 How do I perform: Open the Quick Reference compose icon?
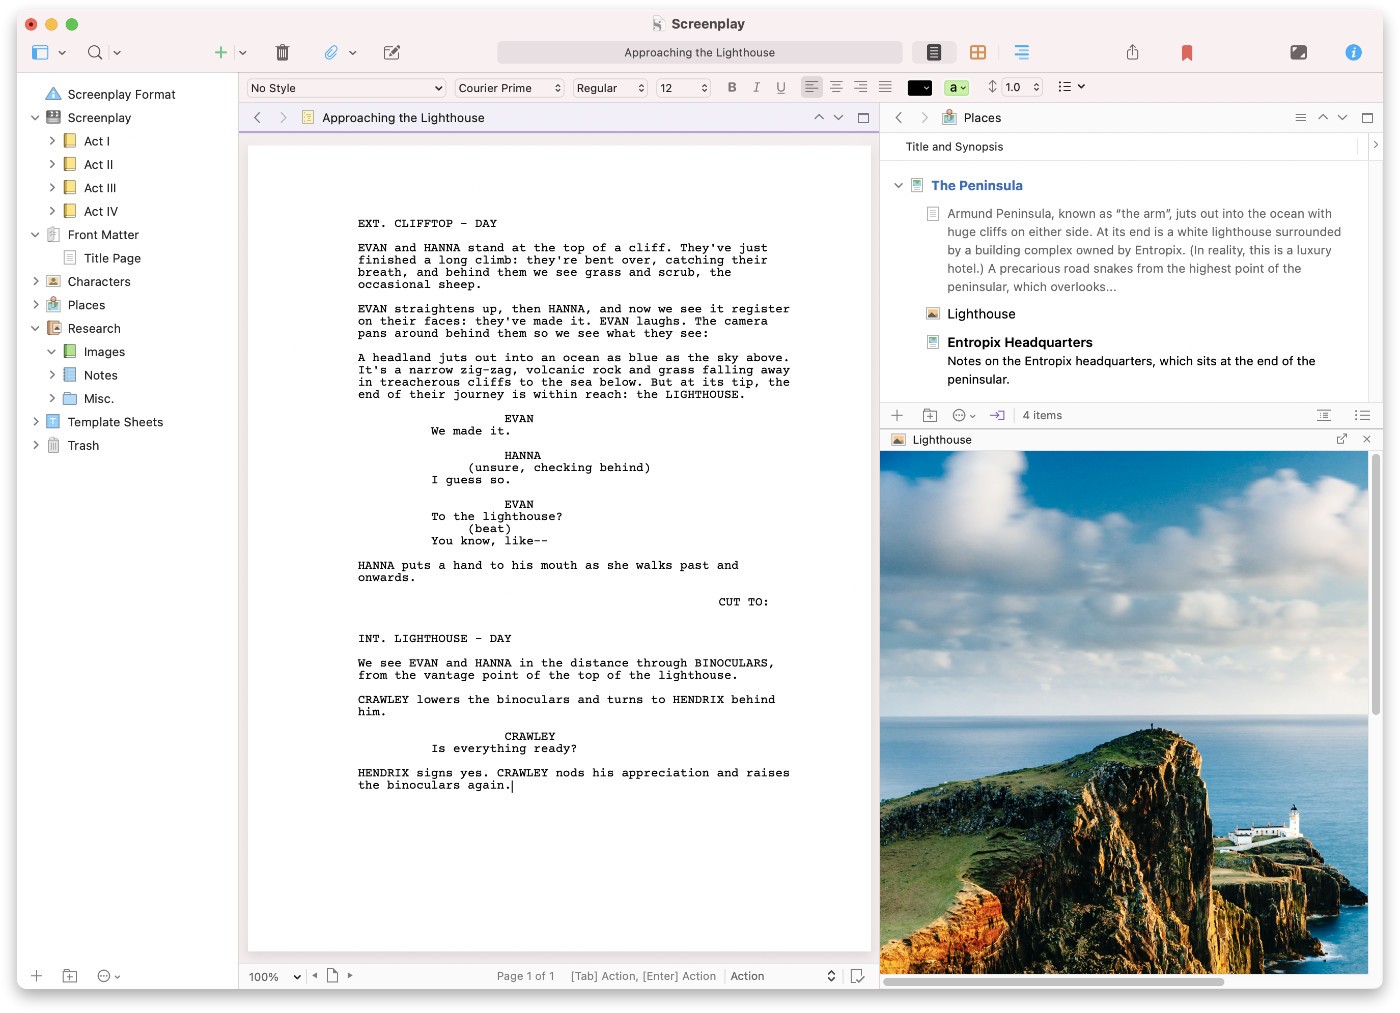392,52
